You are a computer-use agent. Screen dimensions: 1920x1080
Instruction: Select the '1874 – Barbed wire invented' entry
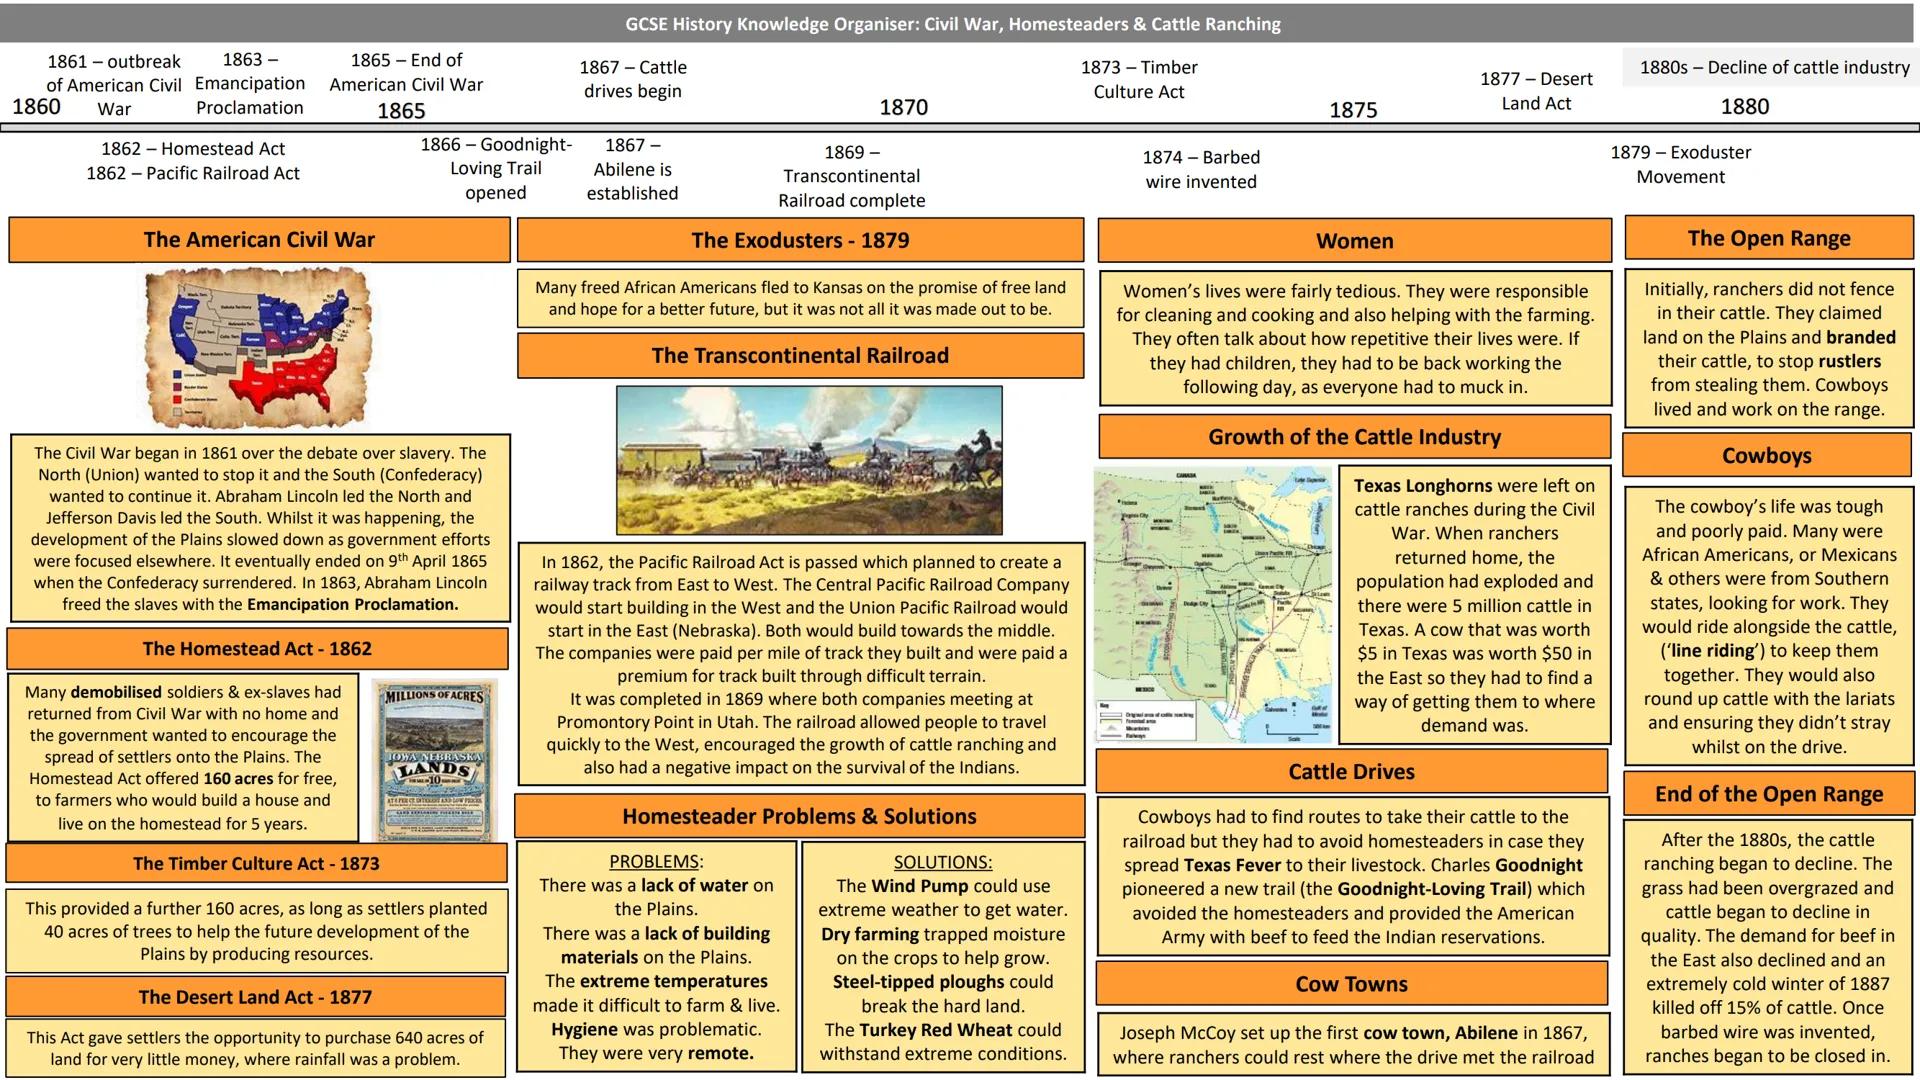pyautogui.click(x=1202, y=168)
